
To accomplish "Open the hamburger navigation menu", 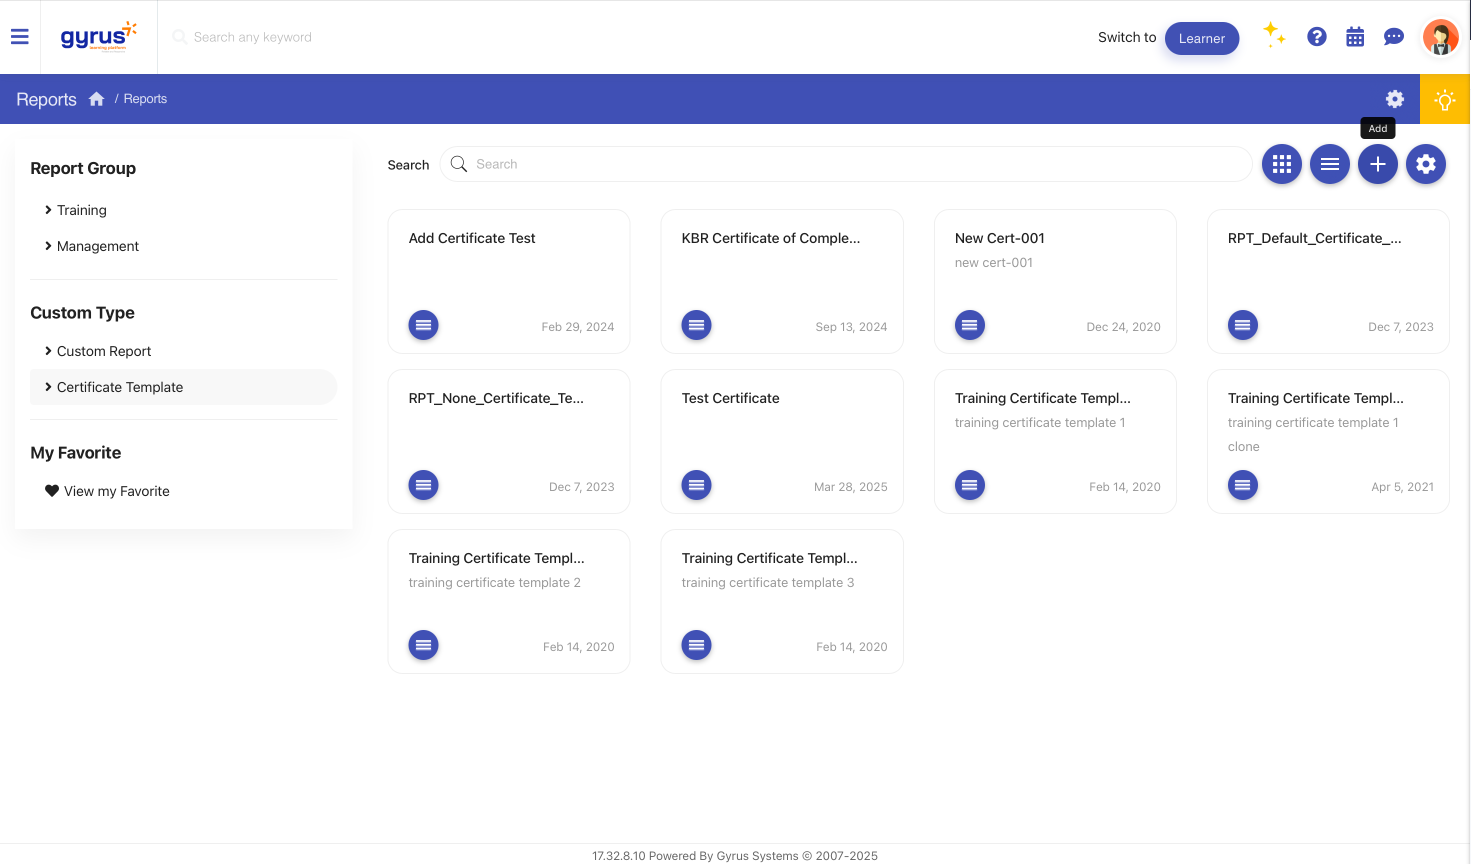I will pyautogui.click(x=19, y=37).
